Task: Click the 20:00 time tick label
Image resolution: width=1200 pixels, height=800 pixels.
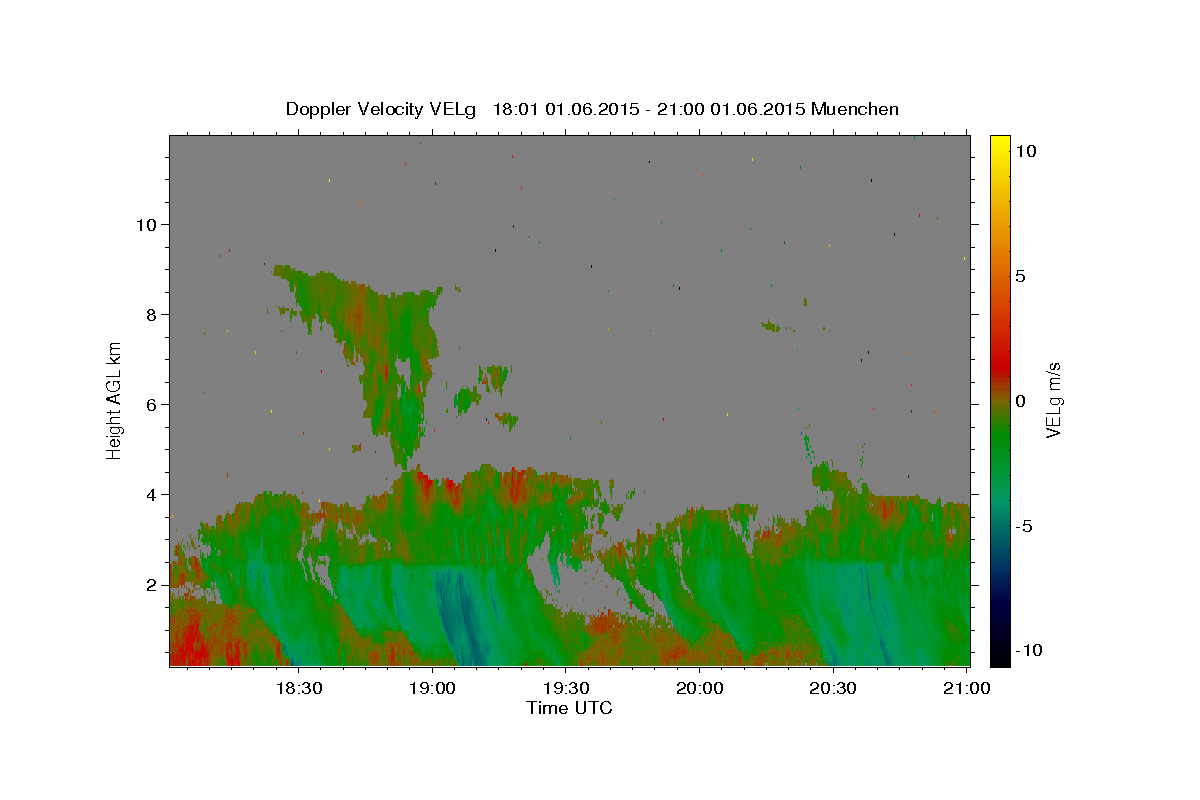Action: (x=700, y=688)
